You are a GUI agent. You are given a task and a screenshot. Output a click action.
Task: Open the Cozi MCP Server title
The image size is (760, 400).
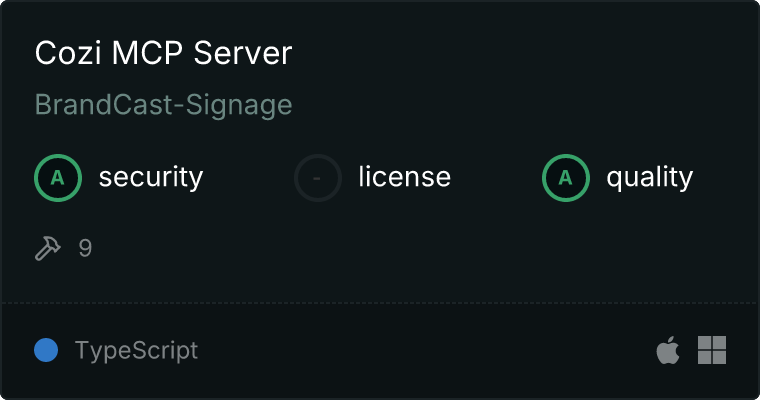coord(163,54)
